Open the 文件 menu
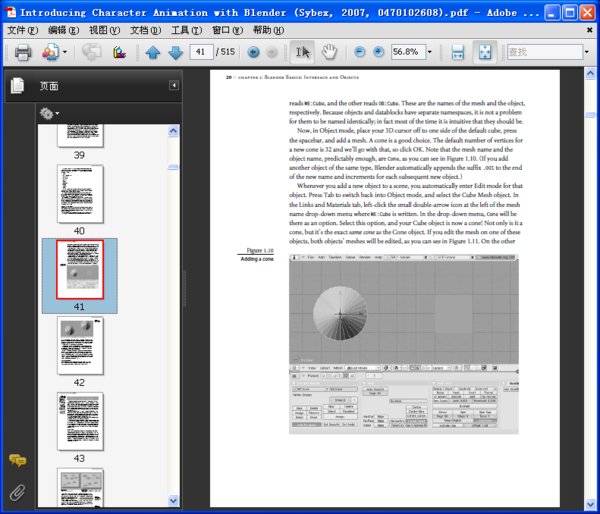The height and width of the screenshot is (514, 600). [23, 30]
